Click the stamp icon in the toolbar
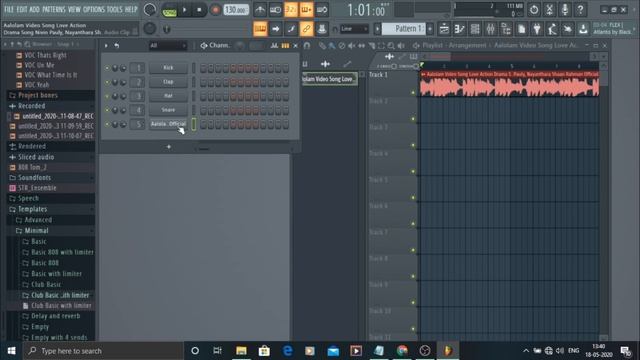640x360 pixels. tap(322, 29)
